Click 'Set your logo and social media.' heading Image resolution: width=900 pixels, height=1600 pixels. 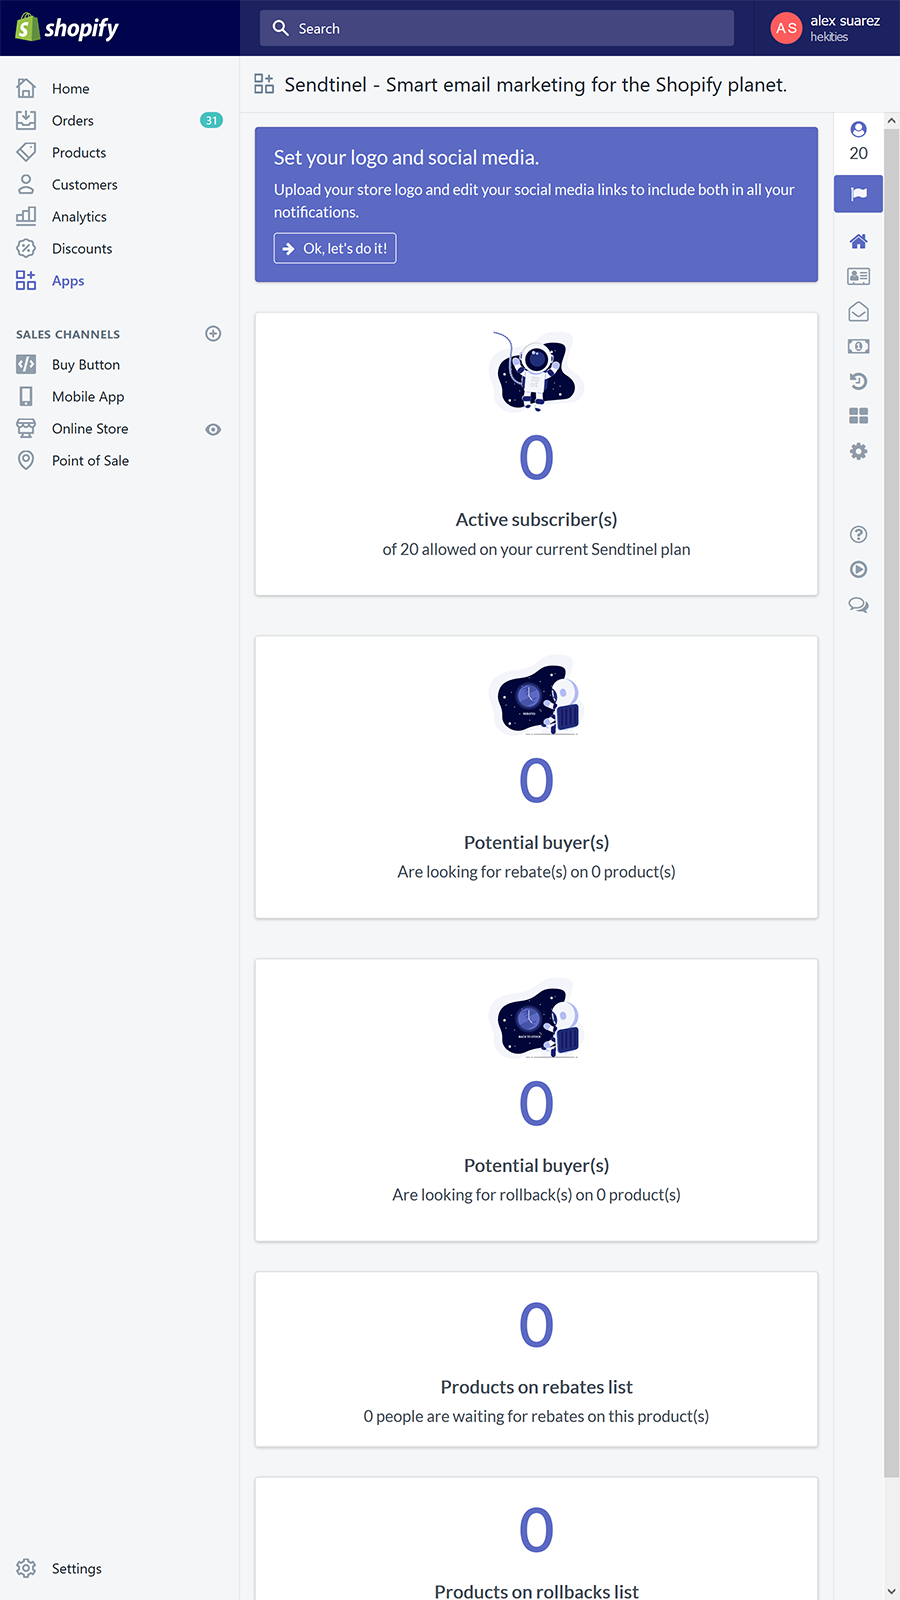point(406,157)
